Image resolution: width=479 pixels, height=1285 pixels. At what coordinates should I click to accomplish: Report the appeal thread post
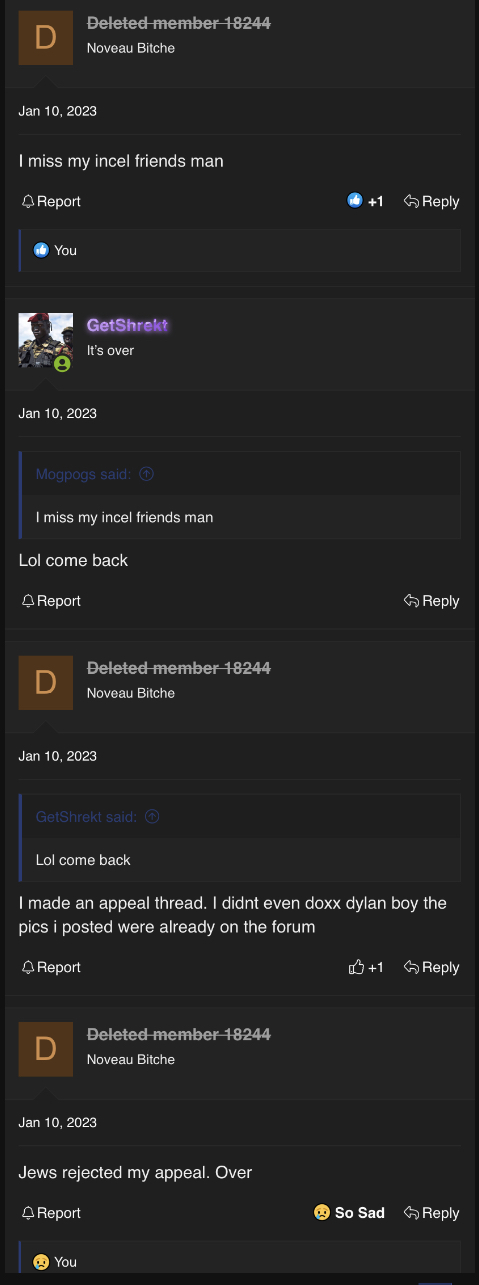pyautogui.click(x=51, y=967)
